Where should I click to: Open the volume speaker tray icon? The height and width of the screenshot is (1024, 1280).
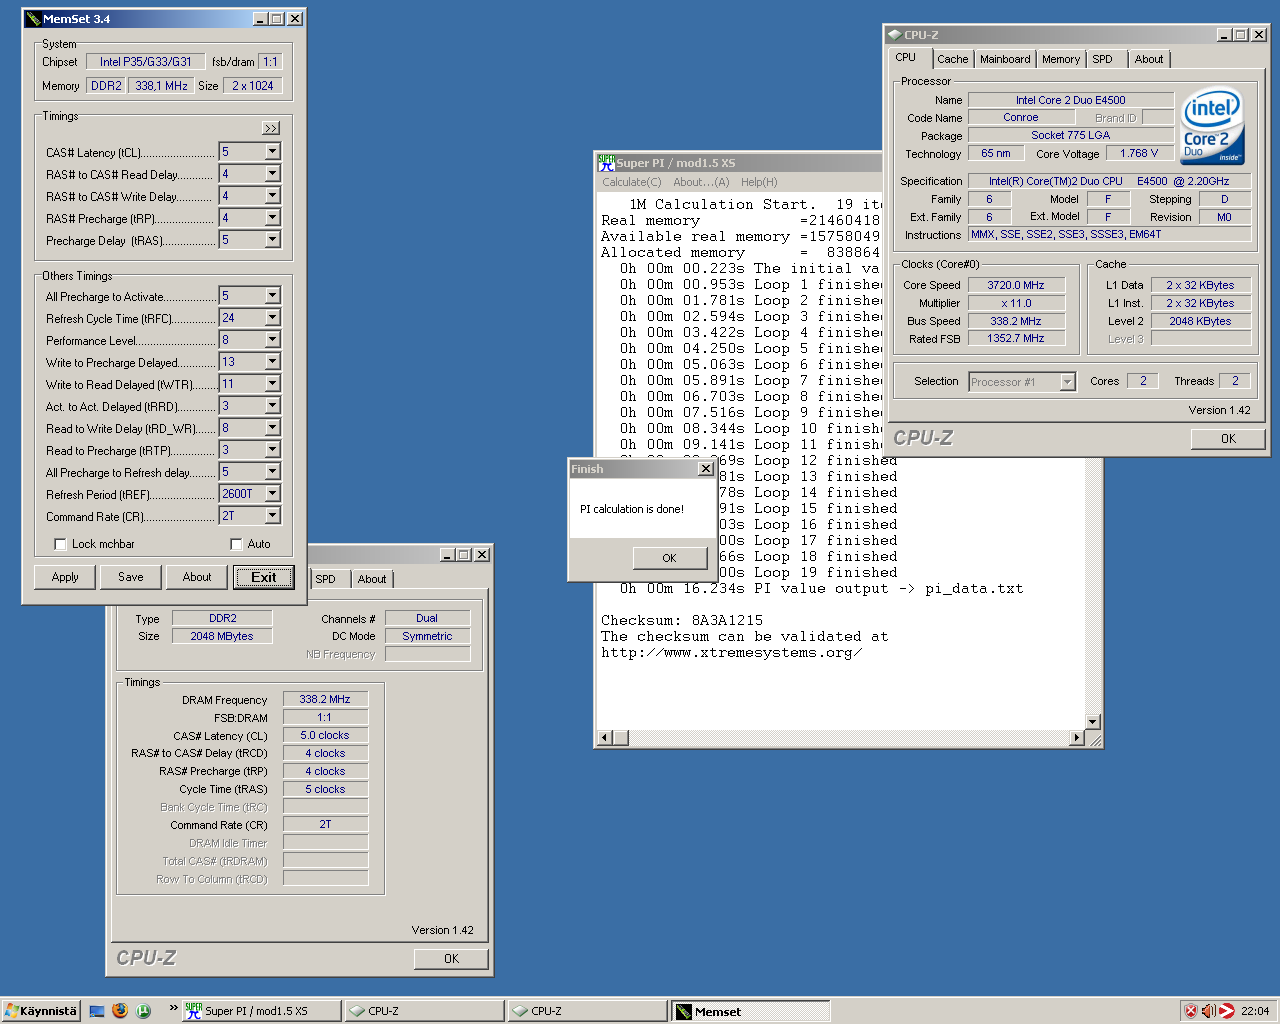1208,1011
